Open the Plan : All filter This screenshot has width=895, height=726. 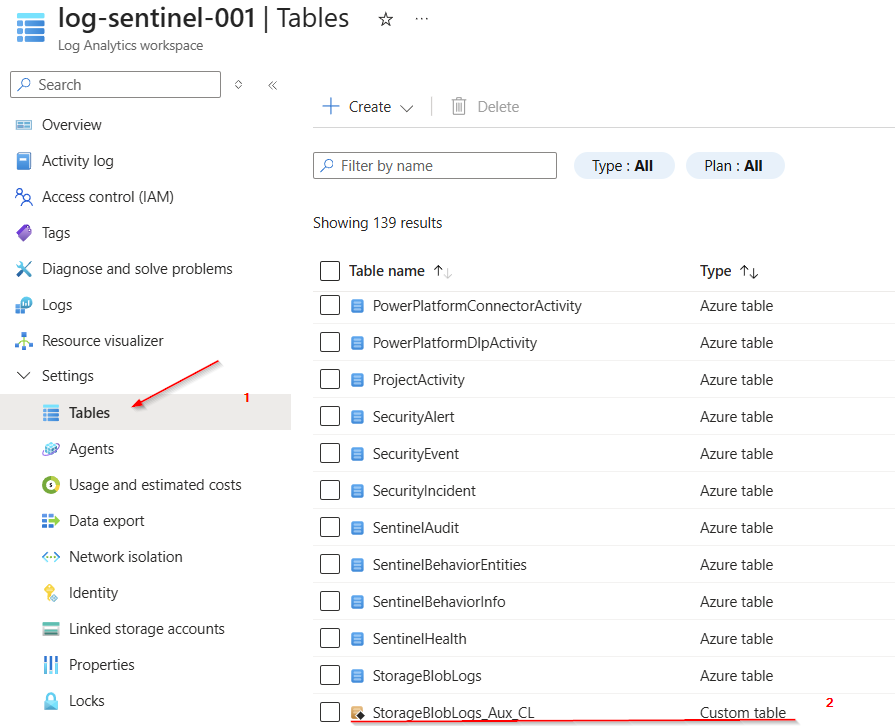pyautogui.click(x=734, y=166)
